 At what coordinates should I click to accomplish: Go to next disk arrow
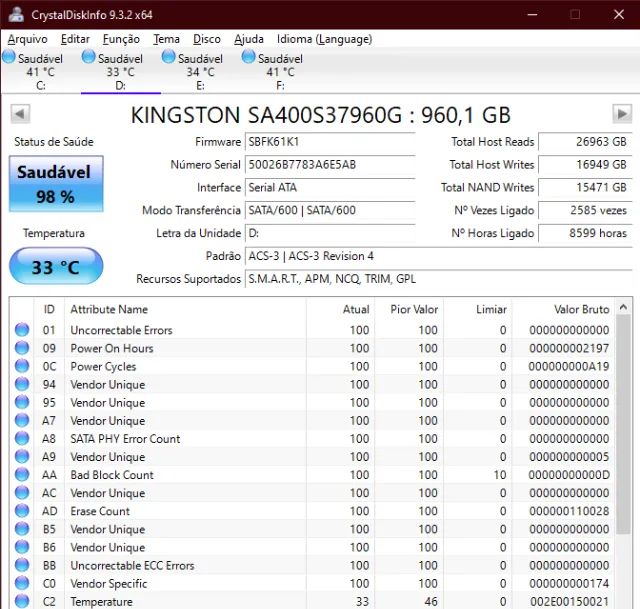click(622, 113)
